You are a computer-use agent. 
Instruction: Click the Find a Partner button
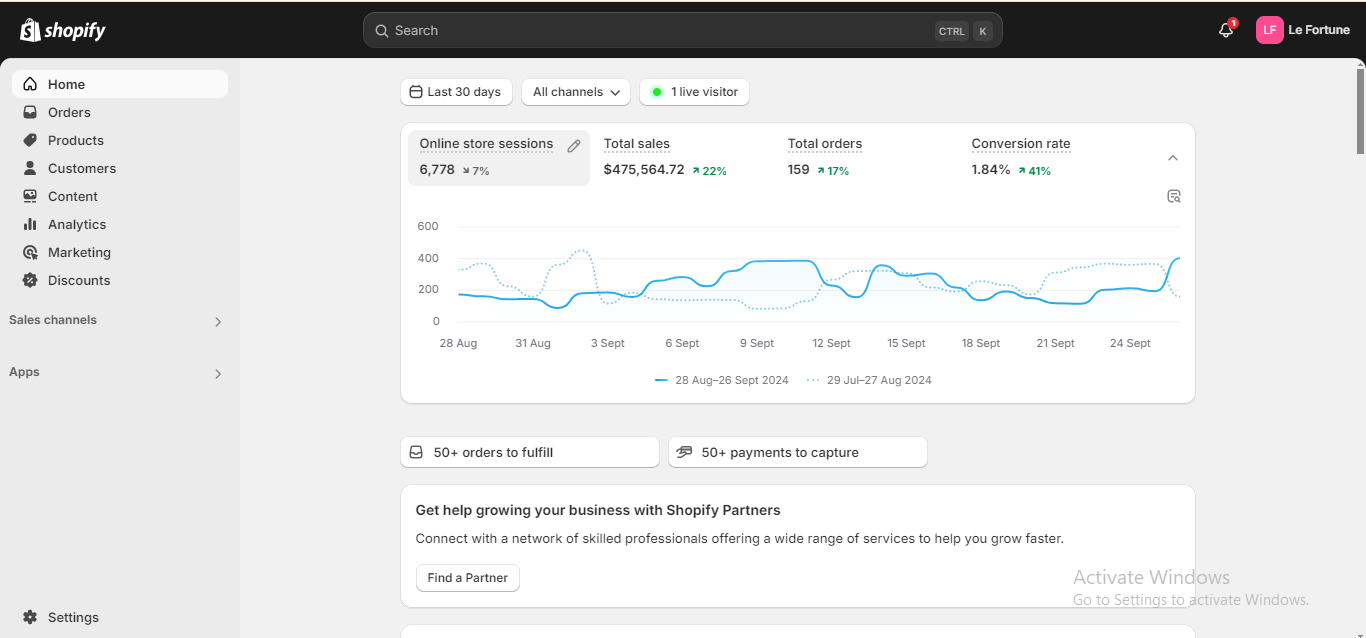click(x=468, y=578)
